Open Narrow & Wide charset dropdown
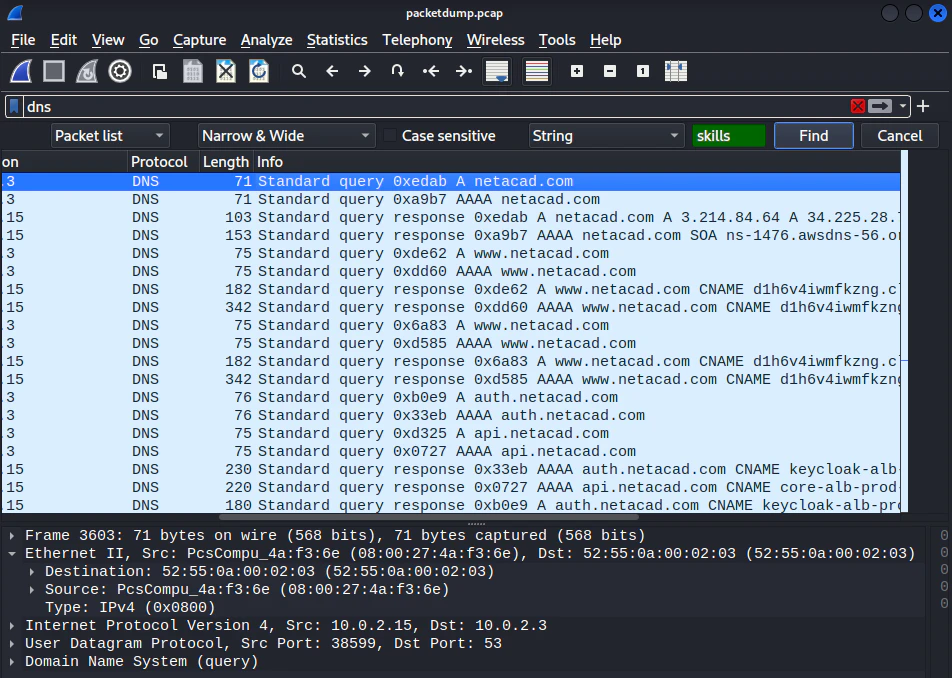Screen dimensions: 952x678 click(286, 136)
